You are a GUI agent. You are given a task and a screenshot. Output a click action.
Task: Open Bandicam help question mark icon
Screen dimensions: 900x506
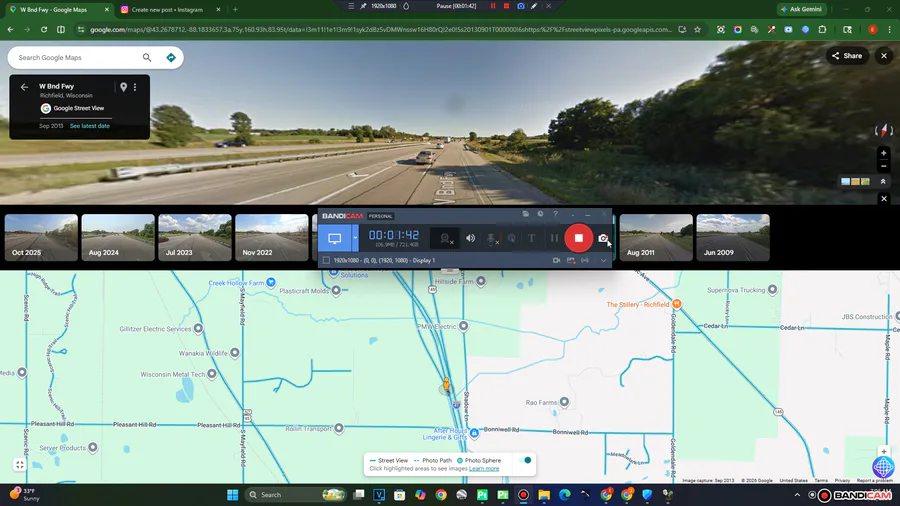point(555,214)
